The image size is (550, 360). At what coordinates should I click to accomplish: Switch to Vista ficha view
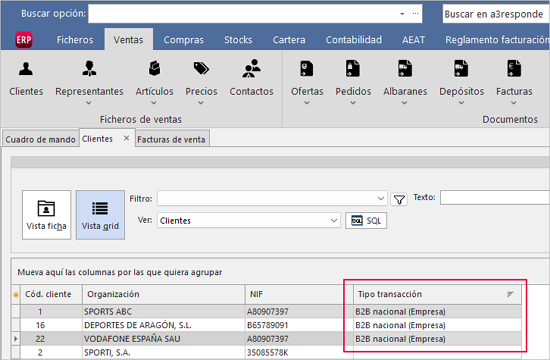click(46, 215)
